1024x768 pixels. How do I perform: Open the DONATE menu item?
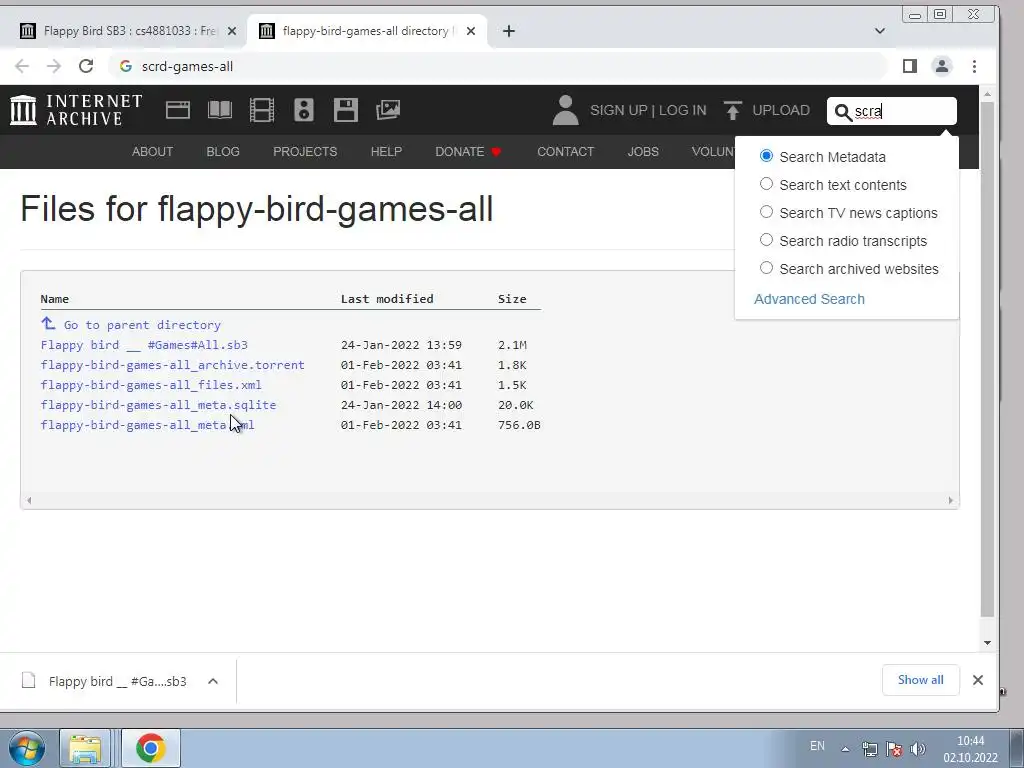[468, 152]
